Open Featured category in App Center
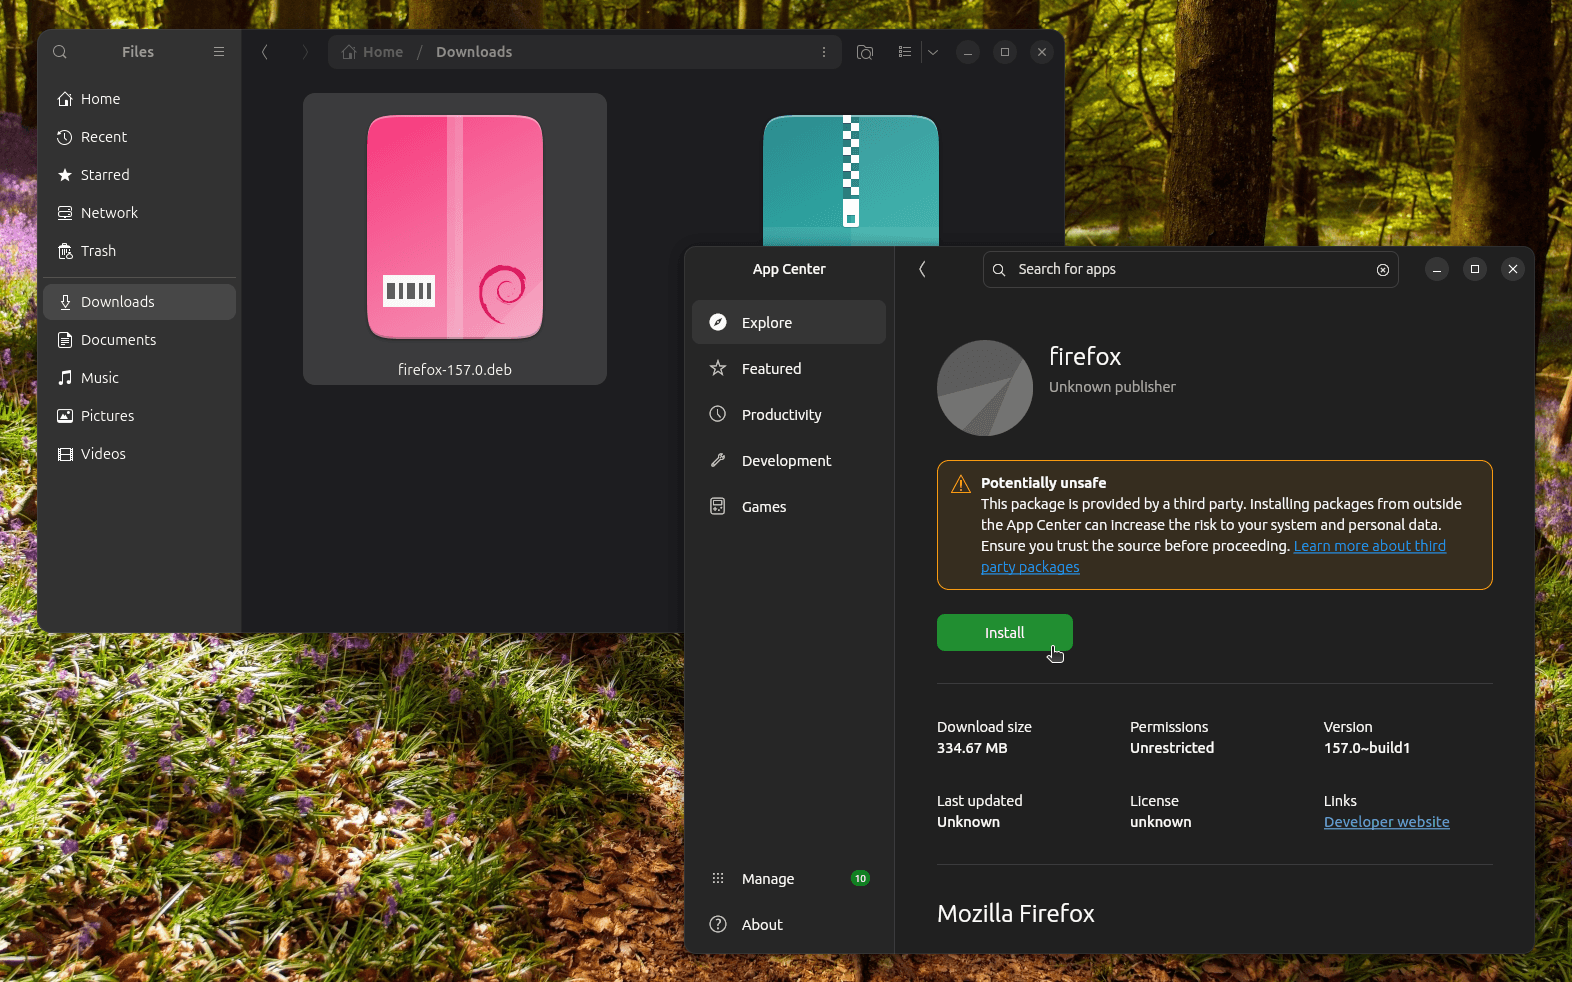The width and height of the screenshot is (1572, 982). (x=789, y=369)
